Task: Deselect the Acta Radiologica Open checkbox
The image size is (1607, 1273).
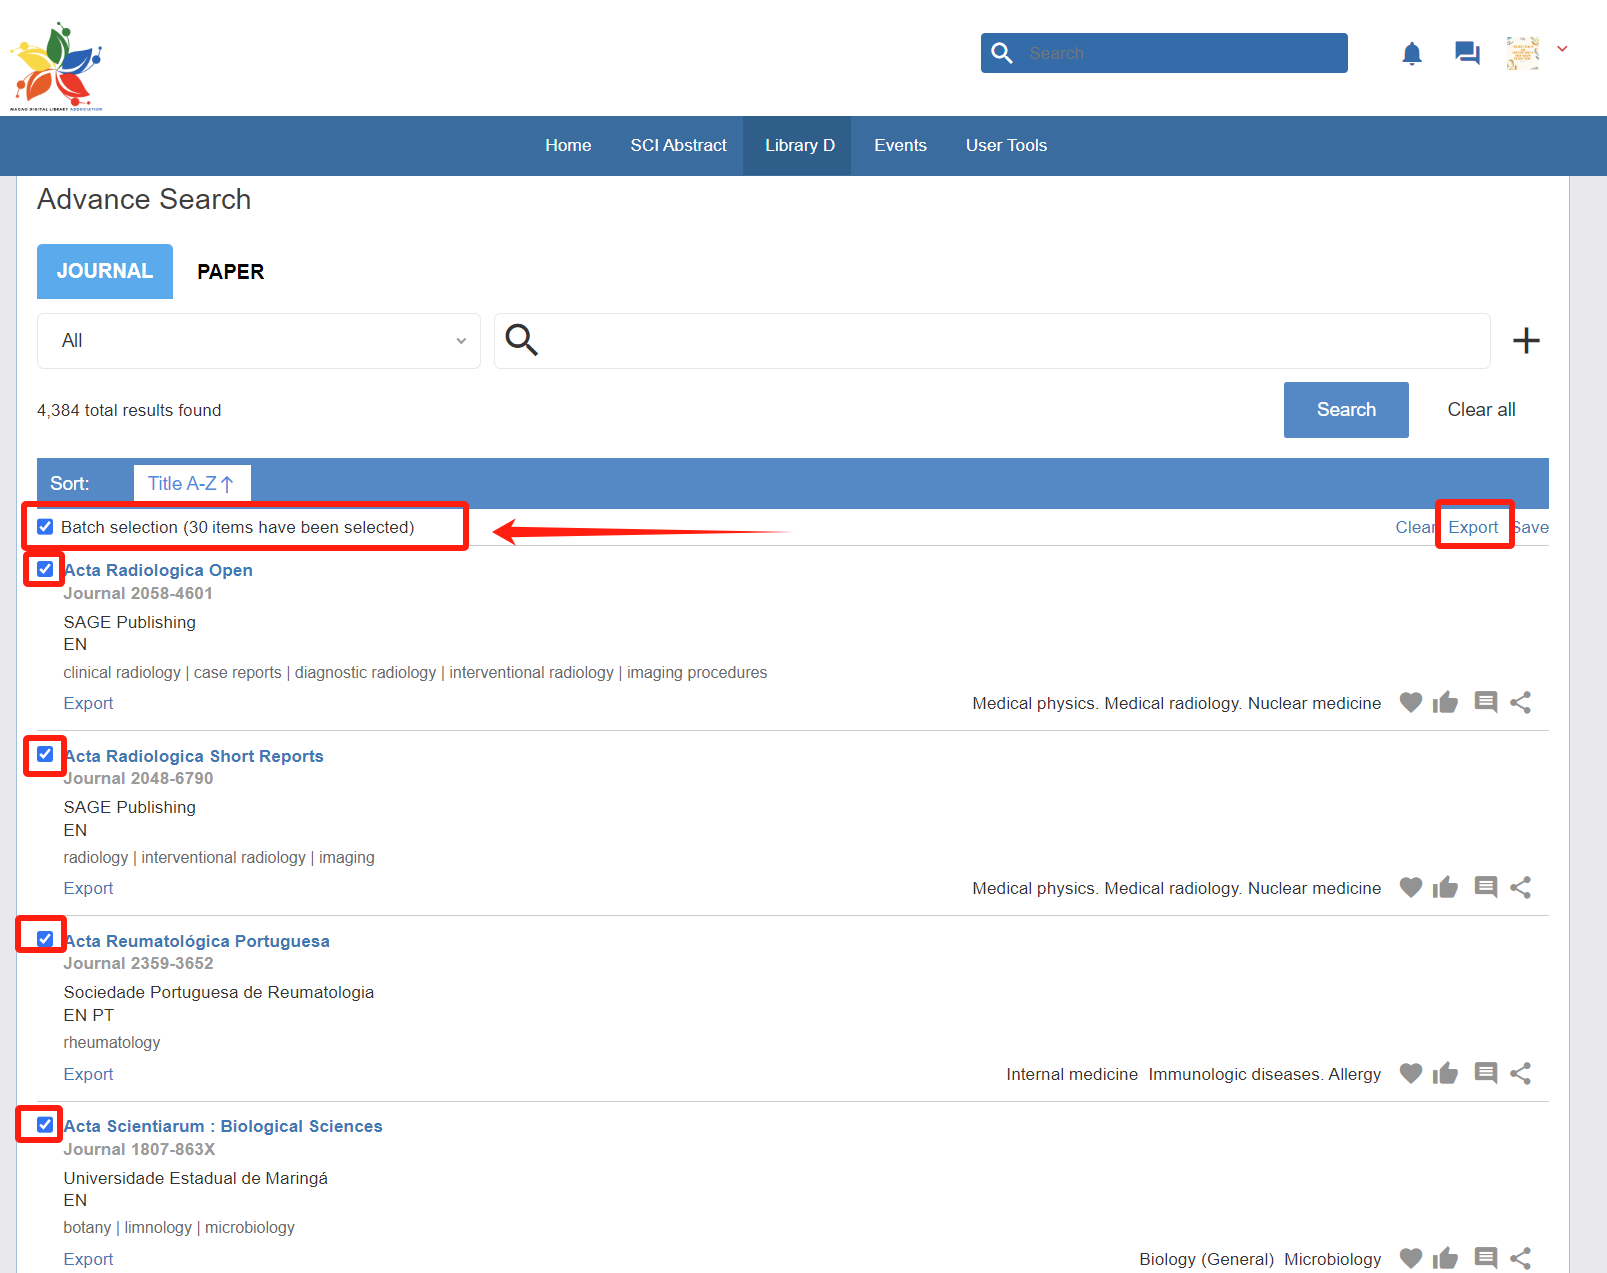Action: coord(46,569)
